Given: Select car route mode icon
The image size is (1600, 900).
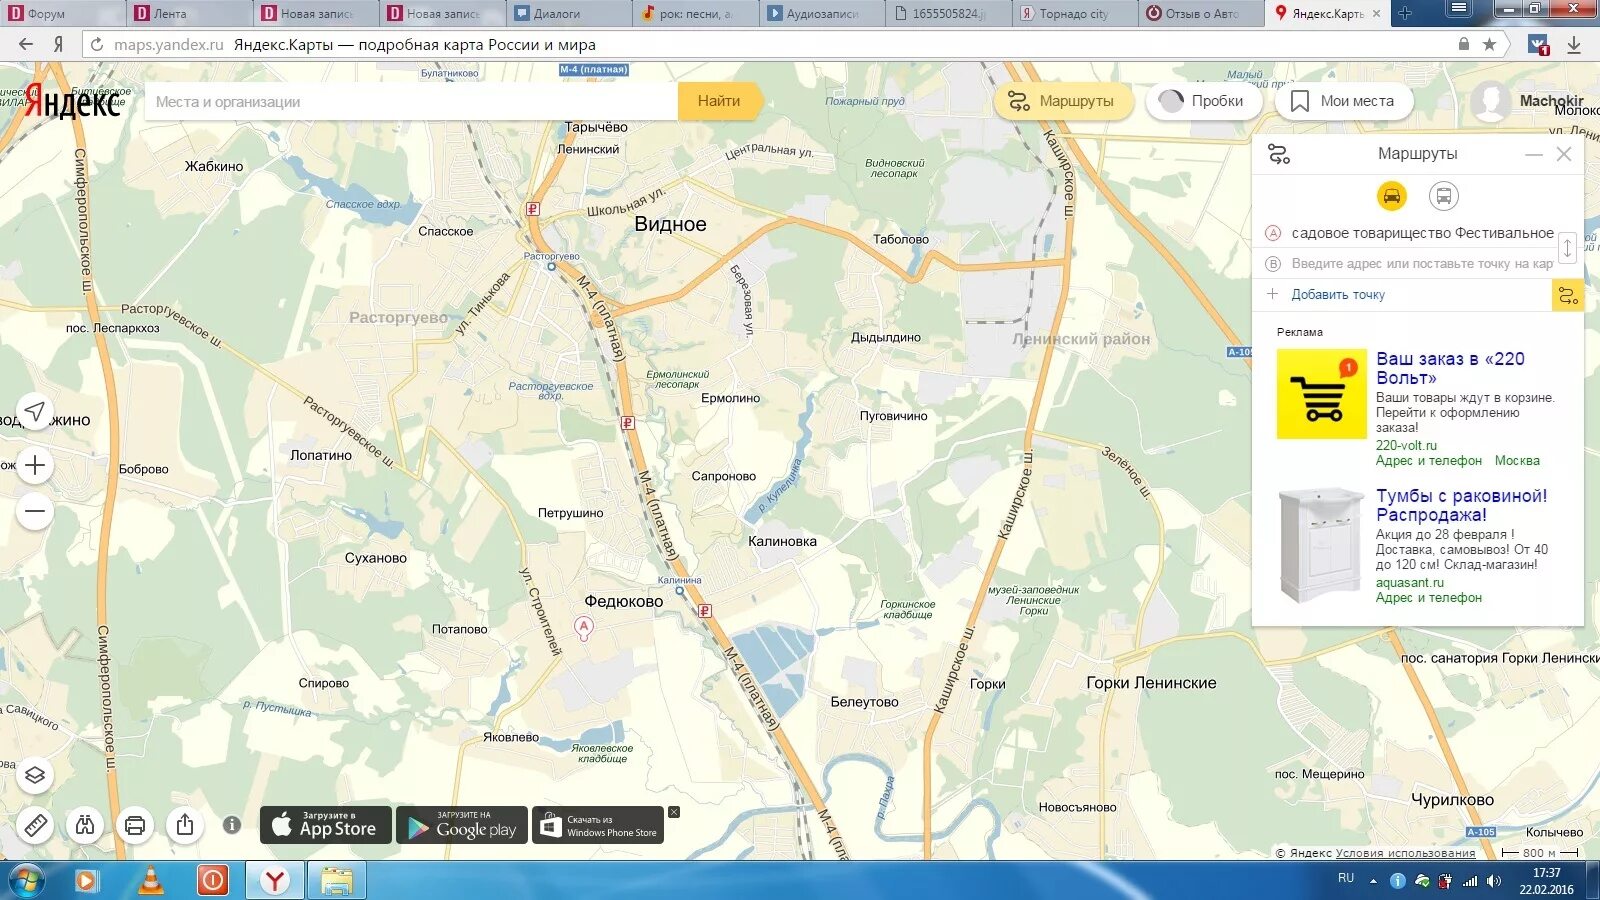Looking at the screenshot, I should click(1391, 196).
